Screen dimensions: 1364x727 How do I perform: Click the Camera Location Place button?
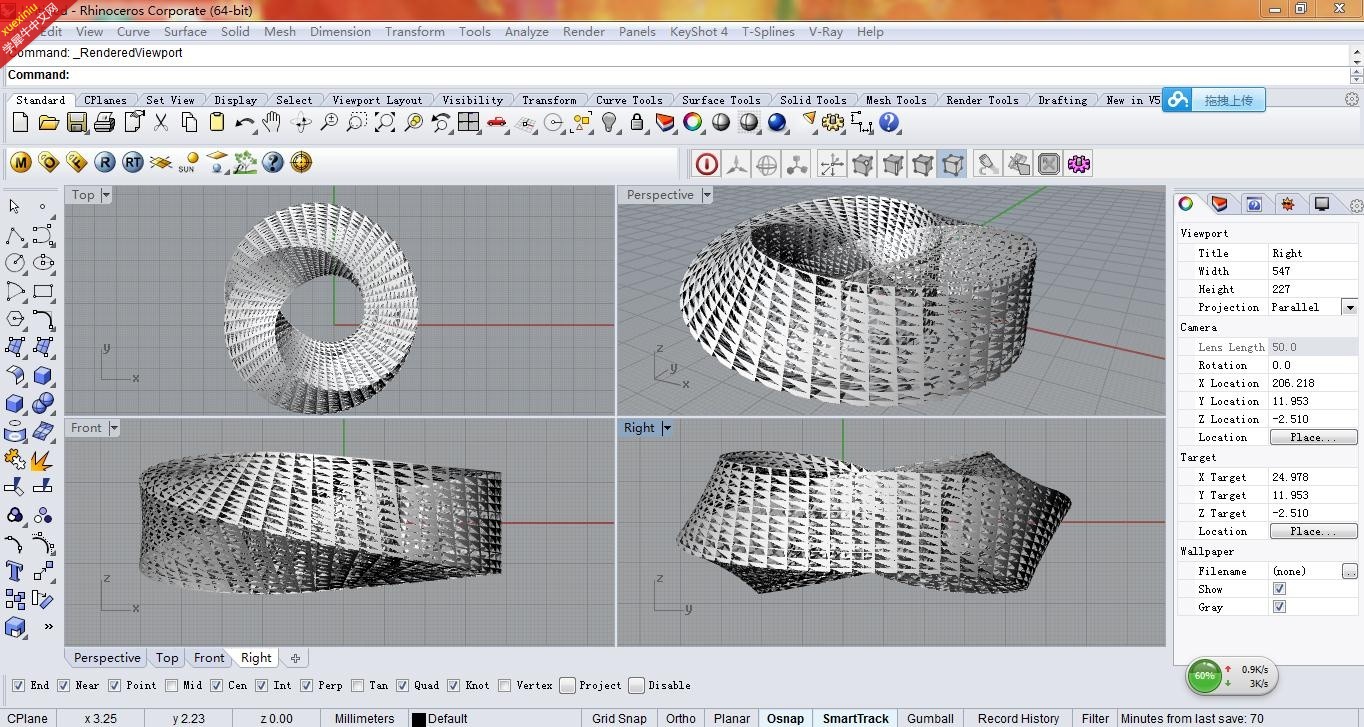[x=1313, y=437]
